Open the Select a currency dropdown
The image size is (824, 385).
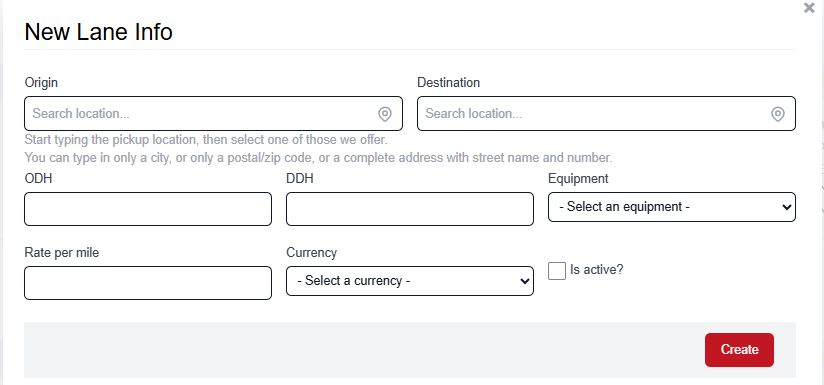410,281
